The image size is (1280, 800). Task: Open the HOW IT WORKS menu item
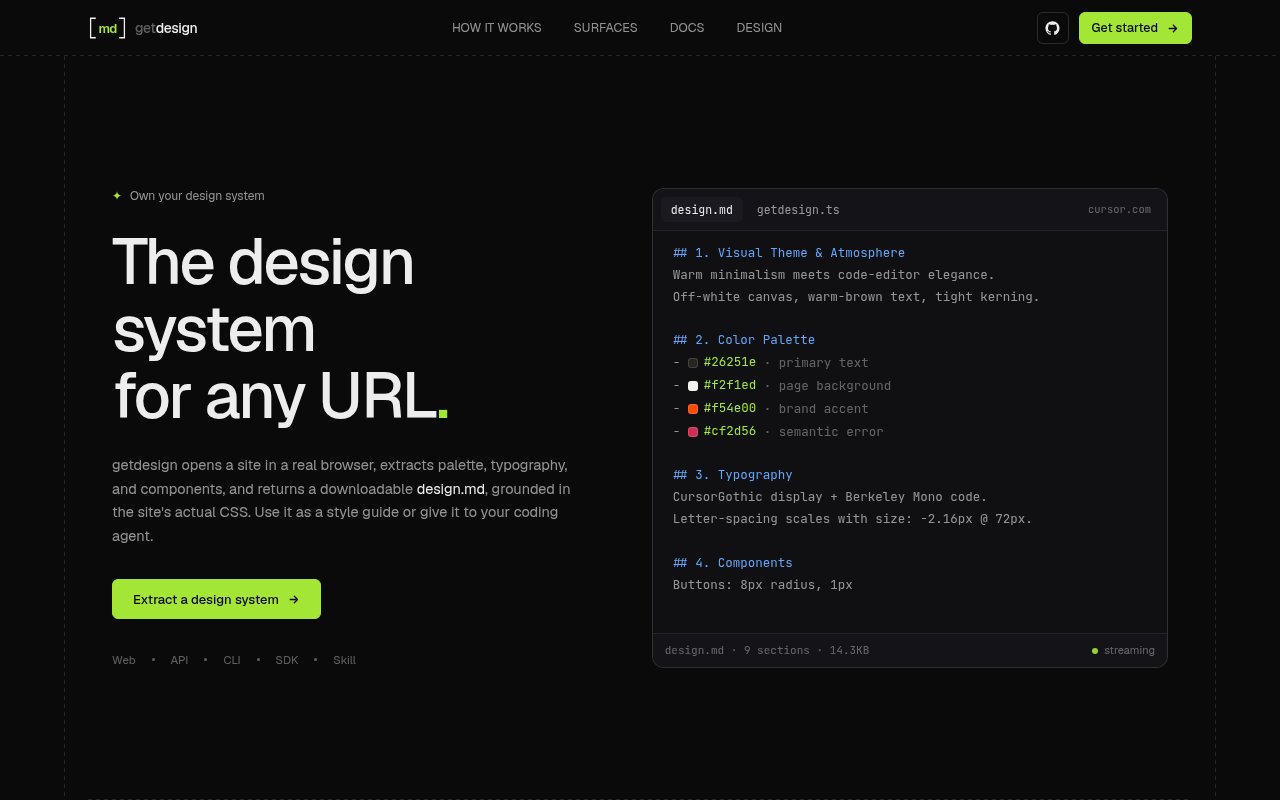point(497,28)
